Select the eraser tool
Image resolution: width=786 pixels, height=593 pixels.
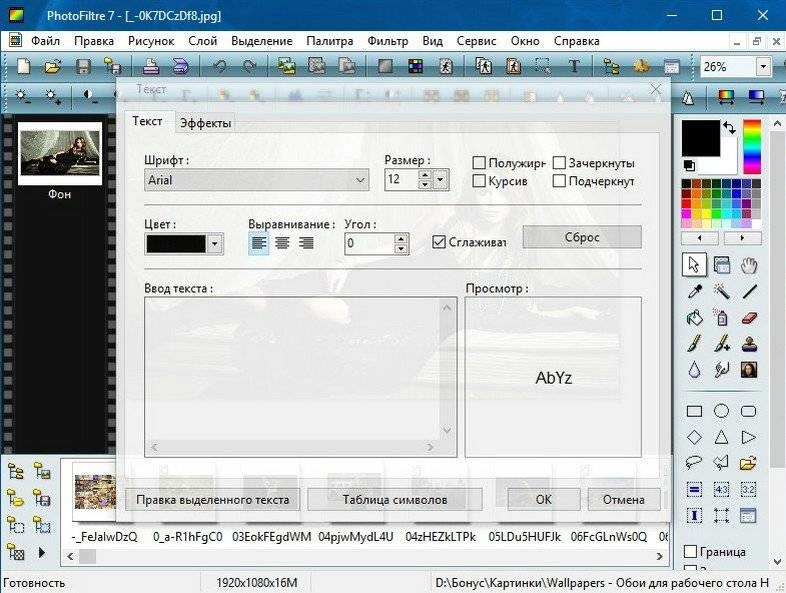coord(749,318)
